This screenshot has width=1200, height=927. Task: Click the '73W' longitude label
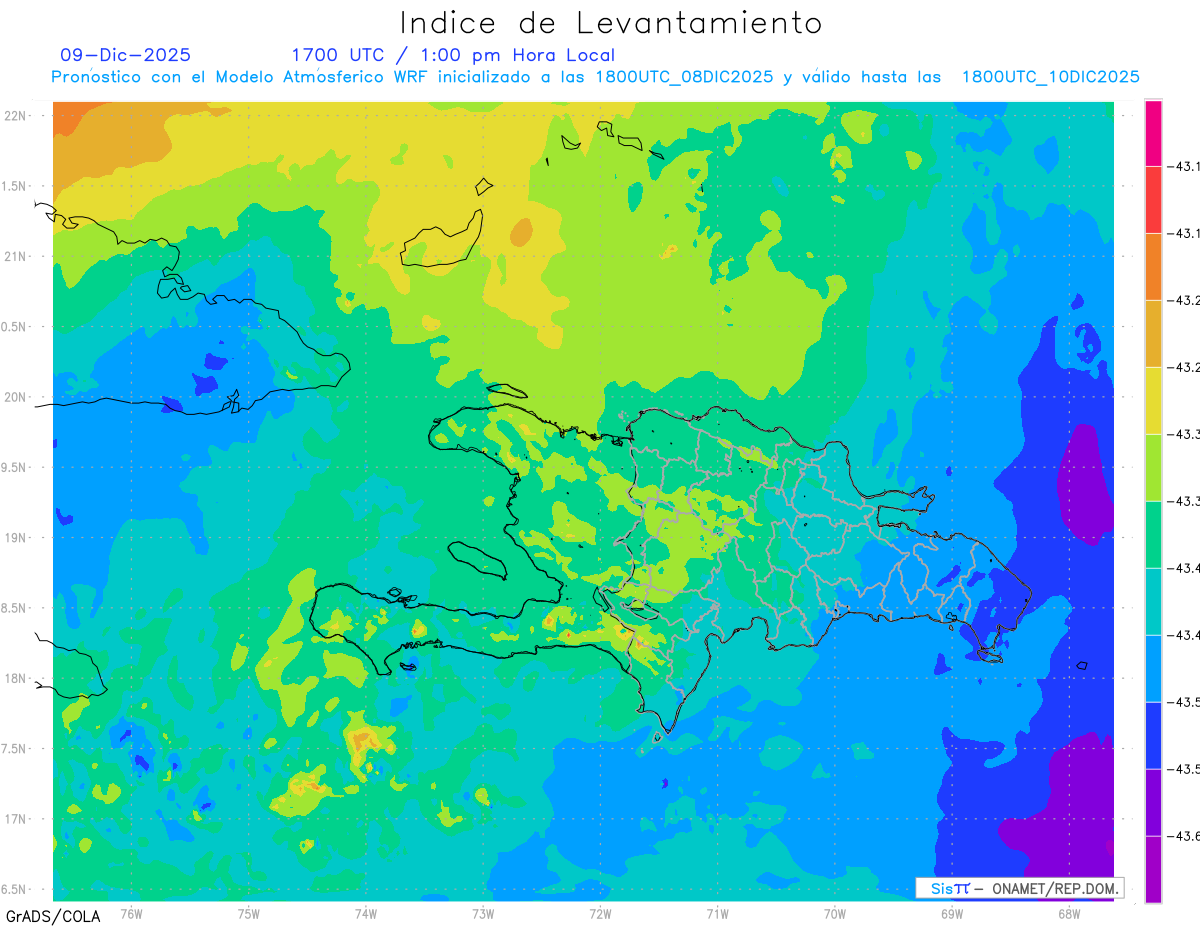(x=483, y=913)
